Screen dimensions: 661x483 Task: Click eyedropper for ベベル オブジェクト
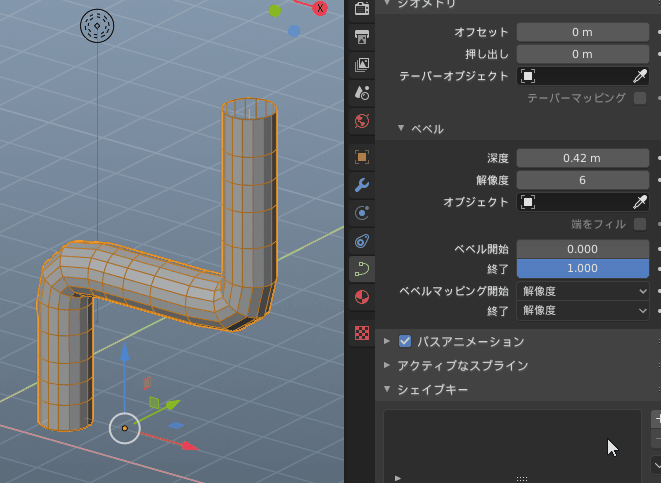point(640,202)
